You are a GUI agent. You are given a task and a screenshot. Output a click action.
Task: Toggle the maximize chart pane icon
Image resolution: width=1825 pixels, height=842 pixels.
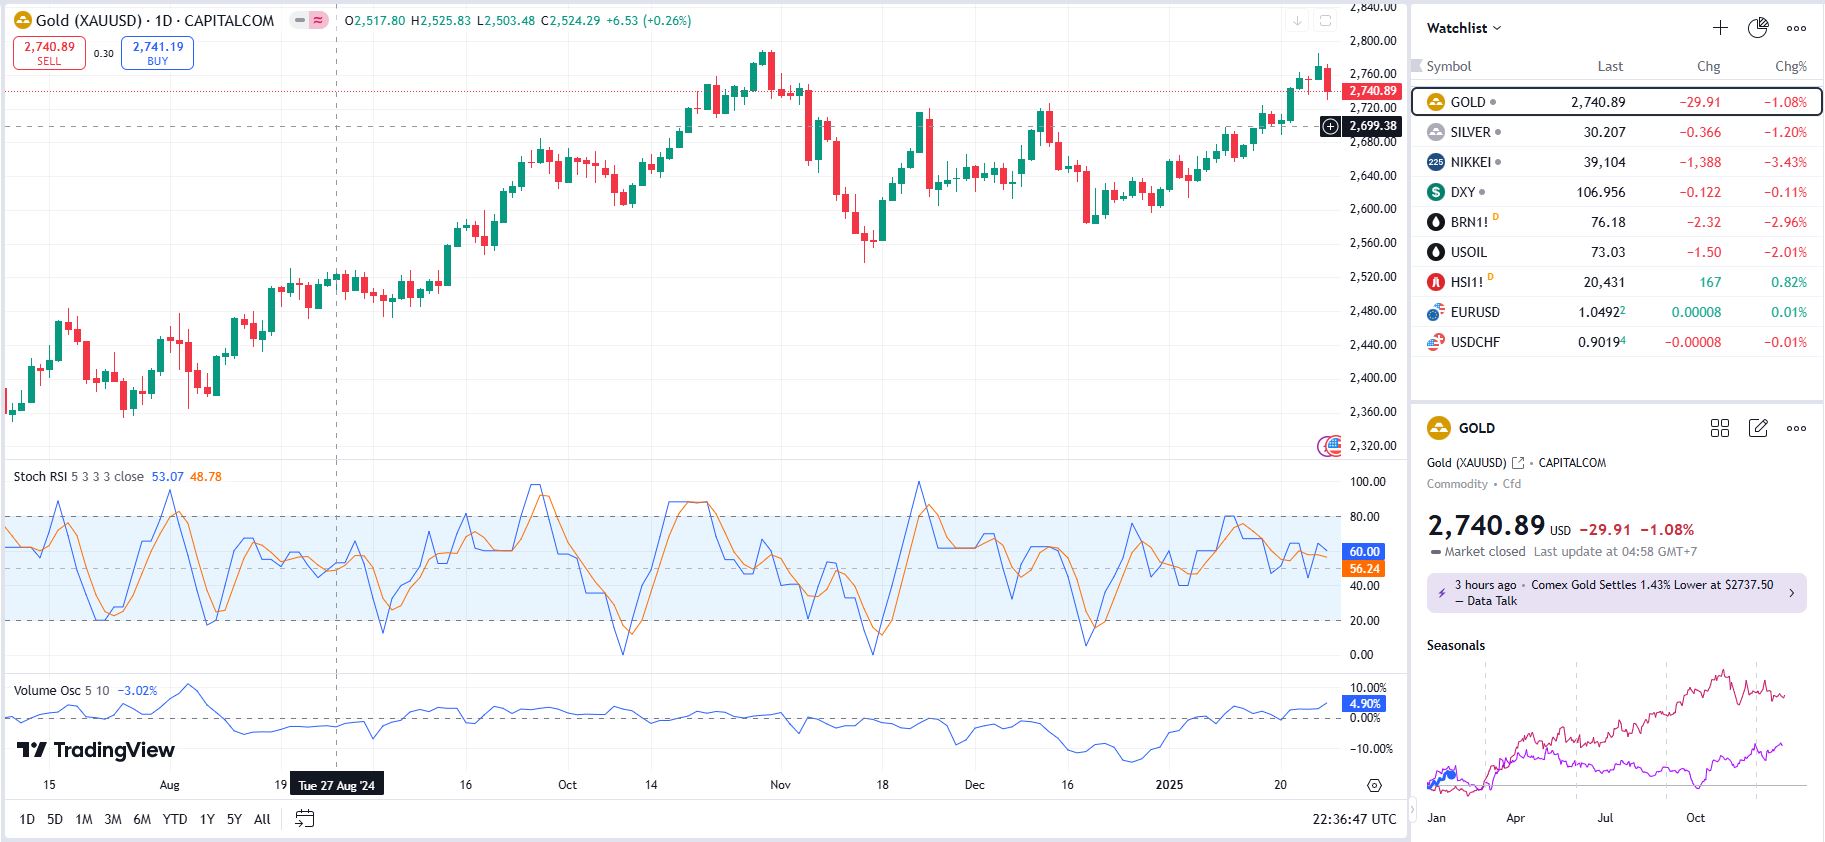1325,21
